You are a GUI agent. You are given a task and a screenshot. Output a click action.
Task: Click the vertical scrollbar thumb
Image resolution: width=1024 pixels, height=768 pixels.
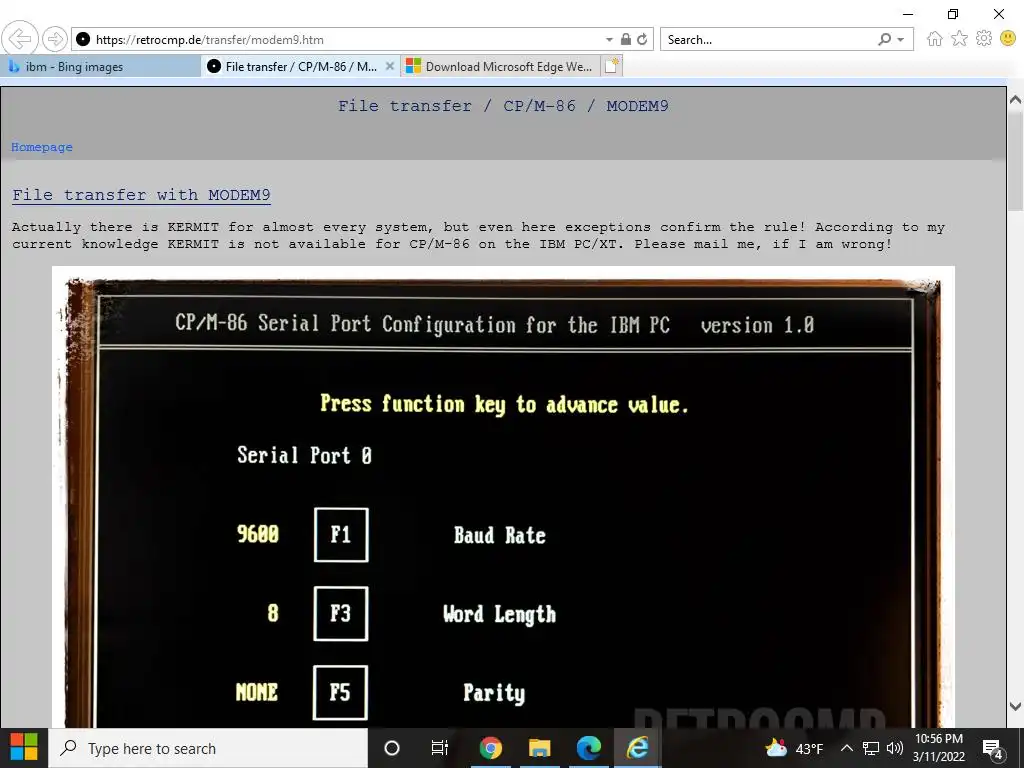click(x=1016, y=160)
